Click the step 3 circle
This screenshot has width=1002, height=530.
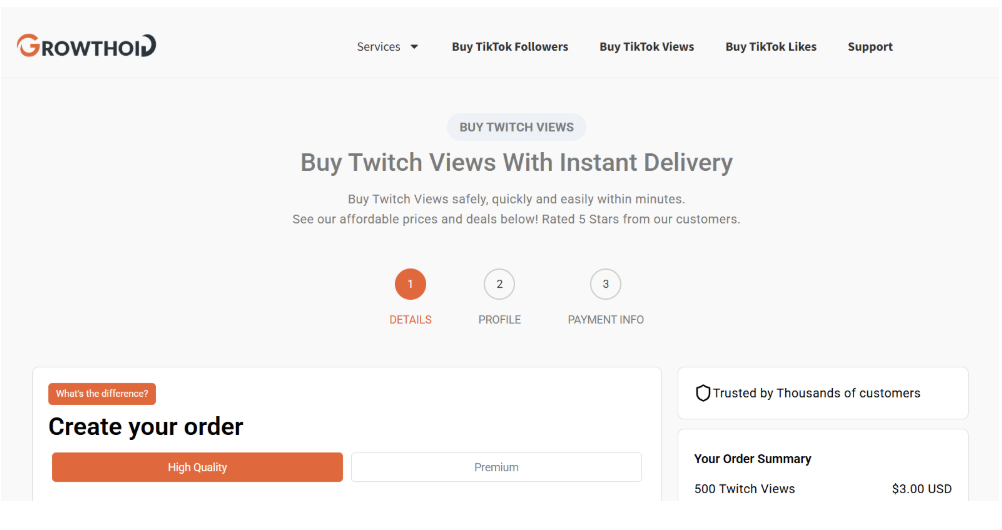pyautogui.click(x=605, y=284)
